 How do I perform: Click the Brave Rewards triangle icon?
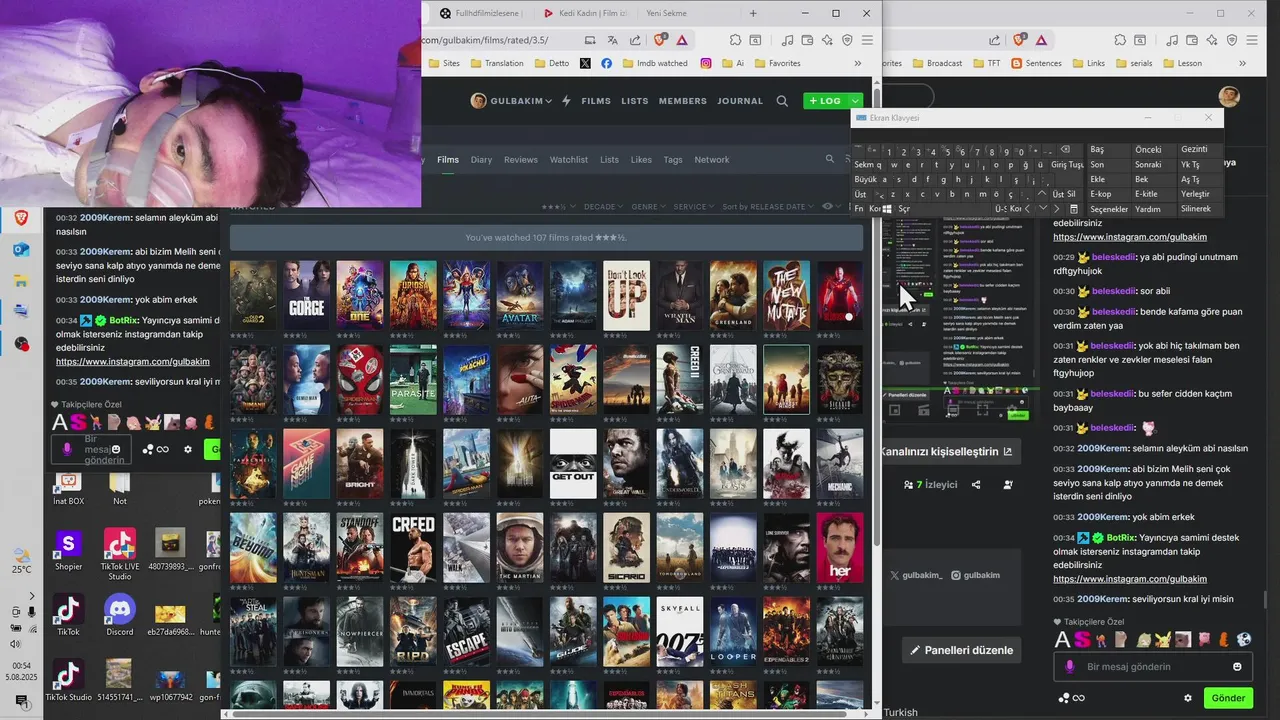(x=681, y=40)
